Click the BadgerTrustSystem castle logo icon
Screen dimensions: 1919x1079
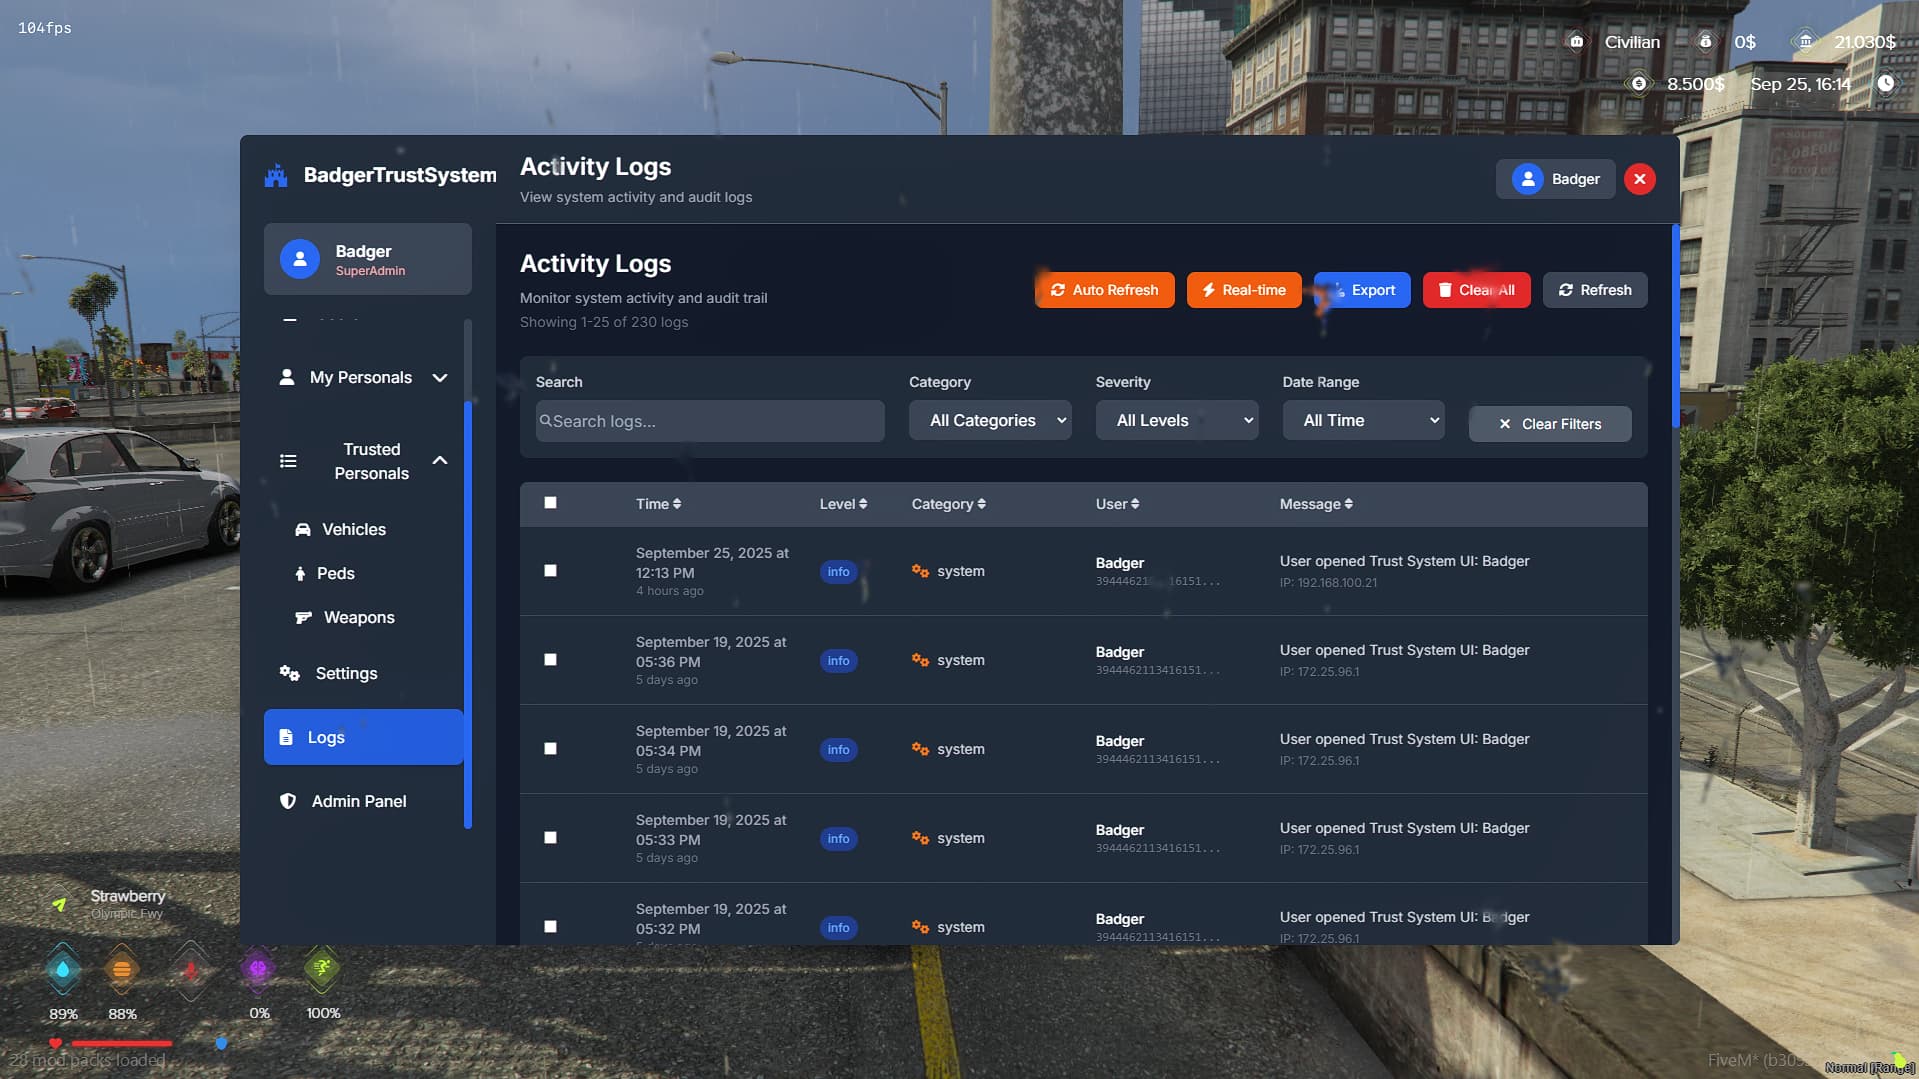tap(276, 176)
